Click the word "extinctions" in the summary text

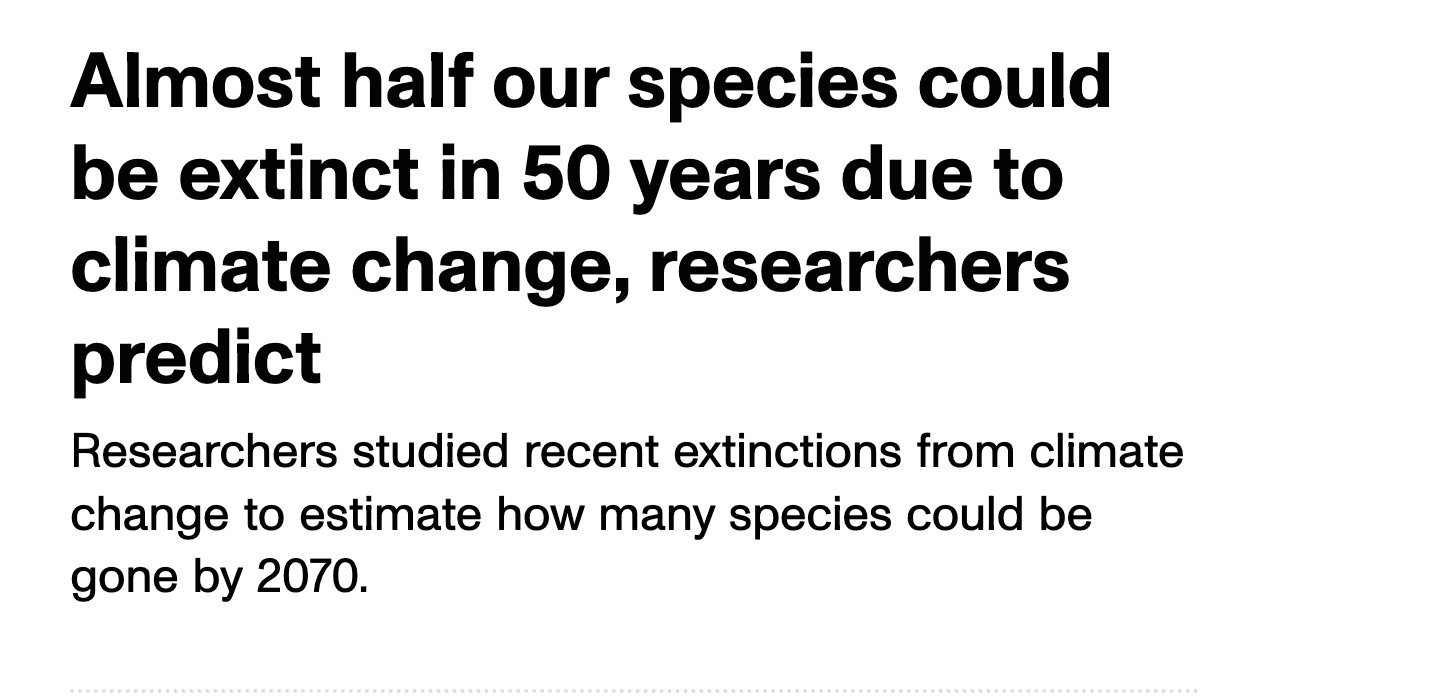(788, 452)
